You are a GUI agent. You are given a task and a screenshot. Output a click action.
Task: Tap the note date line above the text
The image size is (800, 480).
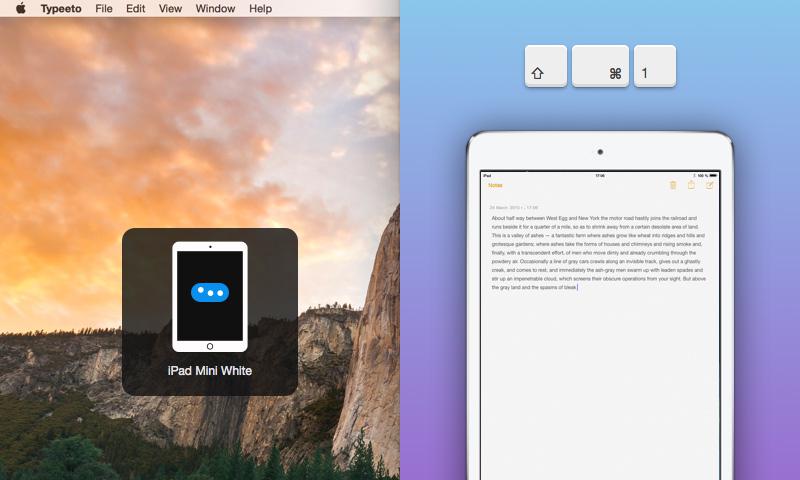513,208
